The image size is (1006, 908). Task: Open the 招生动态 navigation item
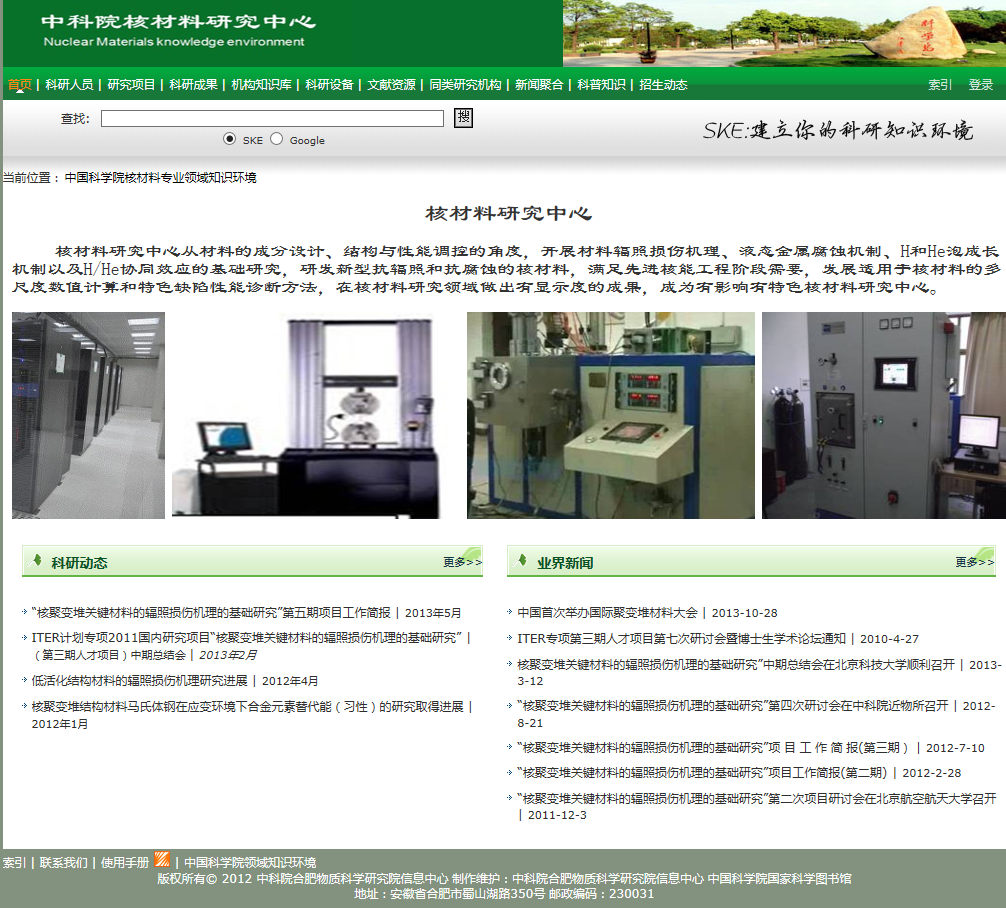coord(663,85)
